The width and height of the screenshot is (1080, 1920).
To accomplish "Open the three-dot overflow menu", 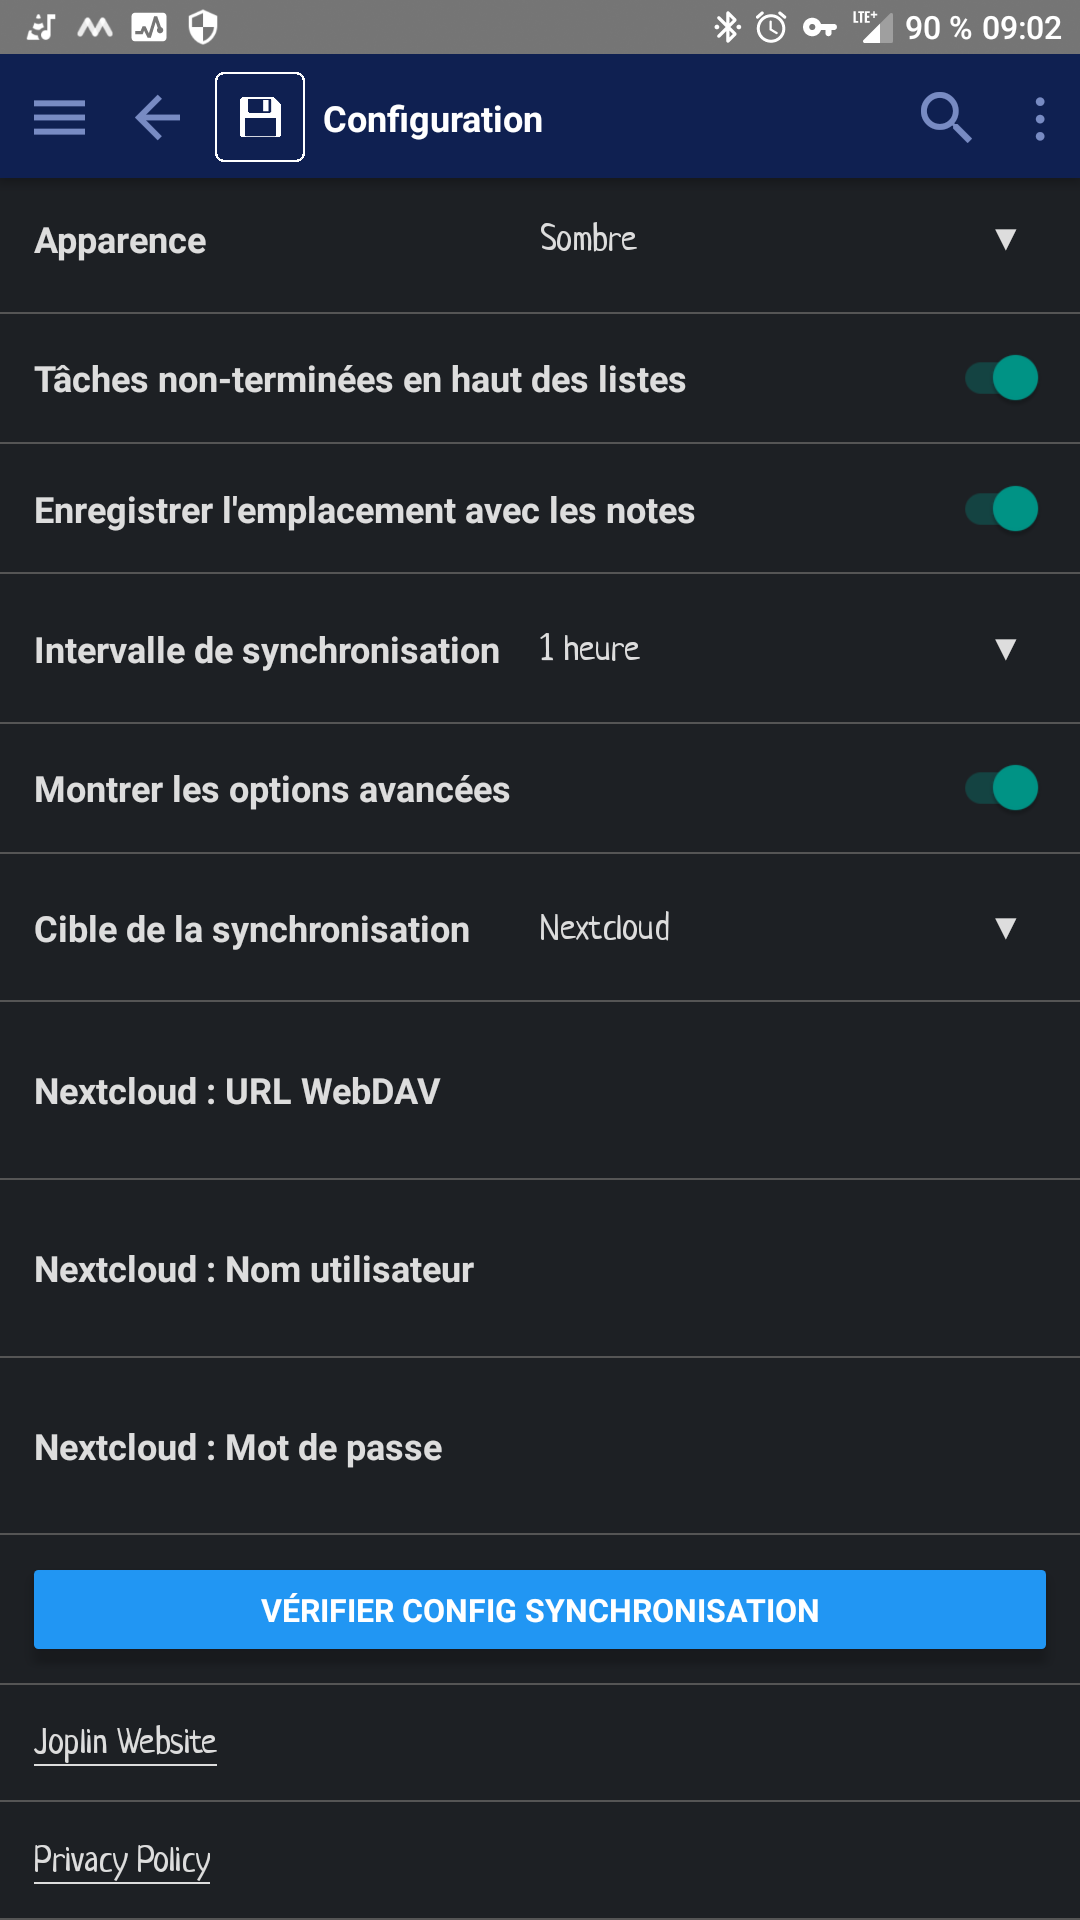I will tap(1040, 118).
